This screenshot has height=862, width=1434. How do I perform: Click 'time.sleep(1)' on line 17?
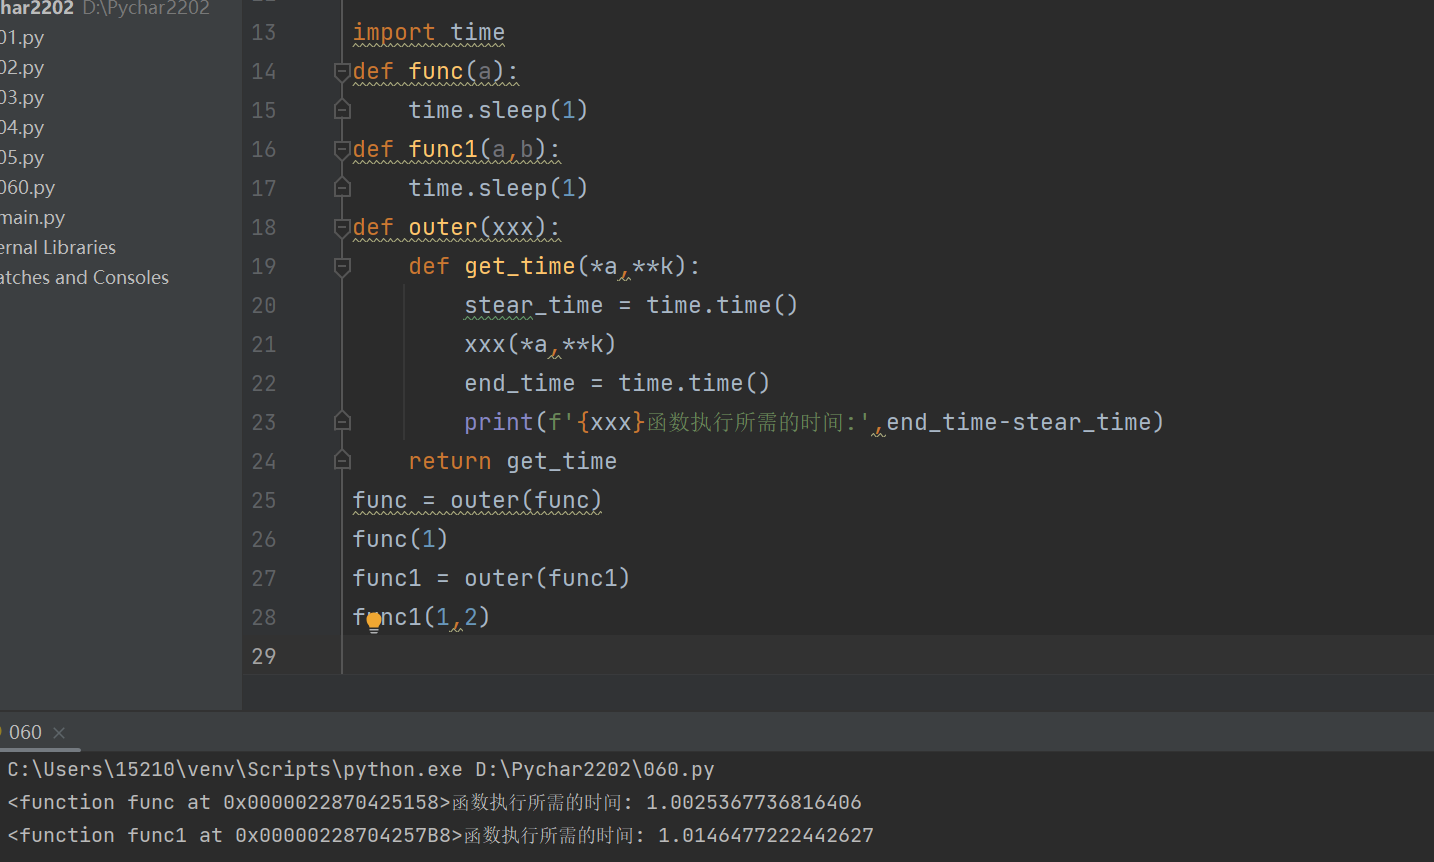pyautogui.click(x=498, y=189)
